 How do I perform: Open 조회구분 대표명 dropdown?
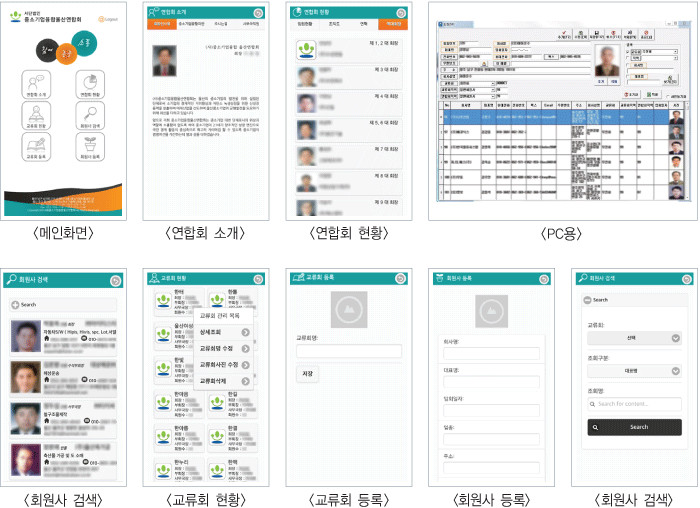tap(634, 371)
